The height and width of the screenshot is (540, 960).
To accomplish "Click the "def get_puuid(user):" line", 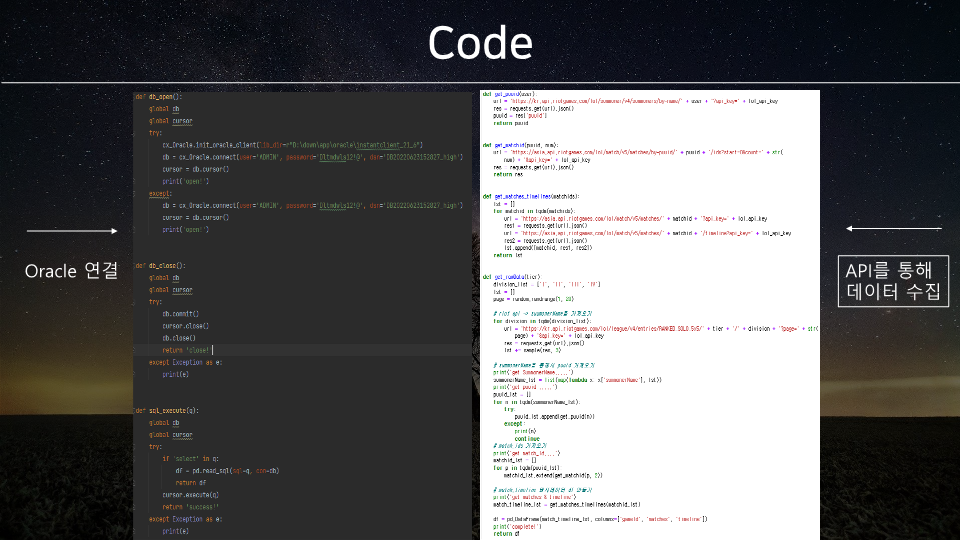I will click(509, 94).
